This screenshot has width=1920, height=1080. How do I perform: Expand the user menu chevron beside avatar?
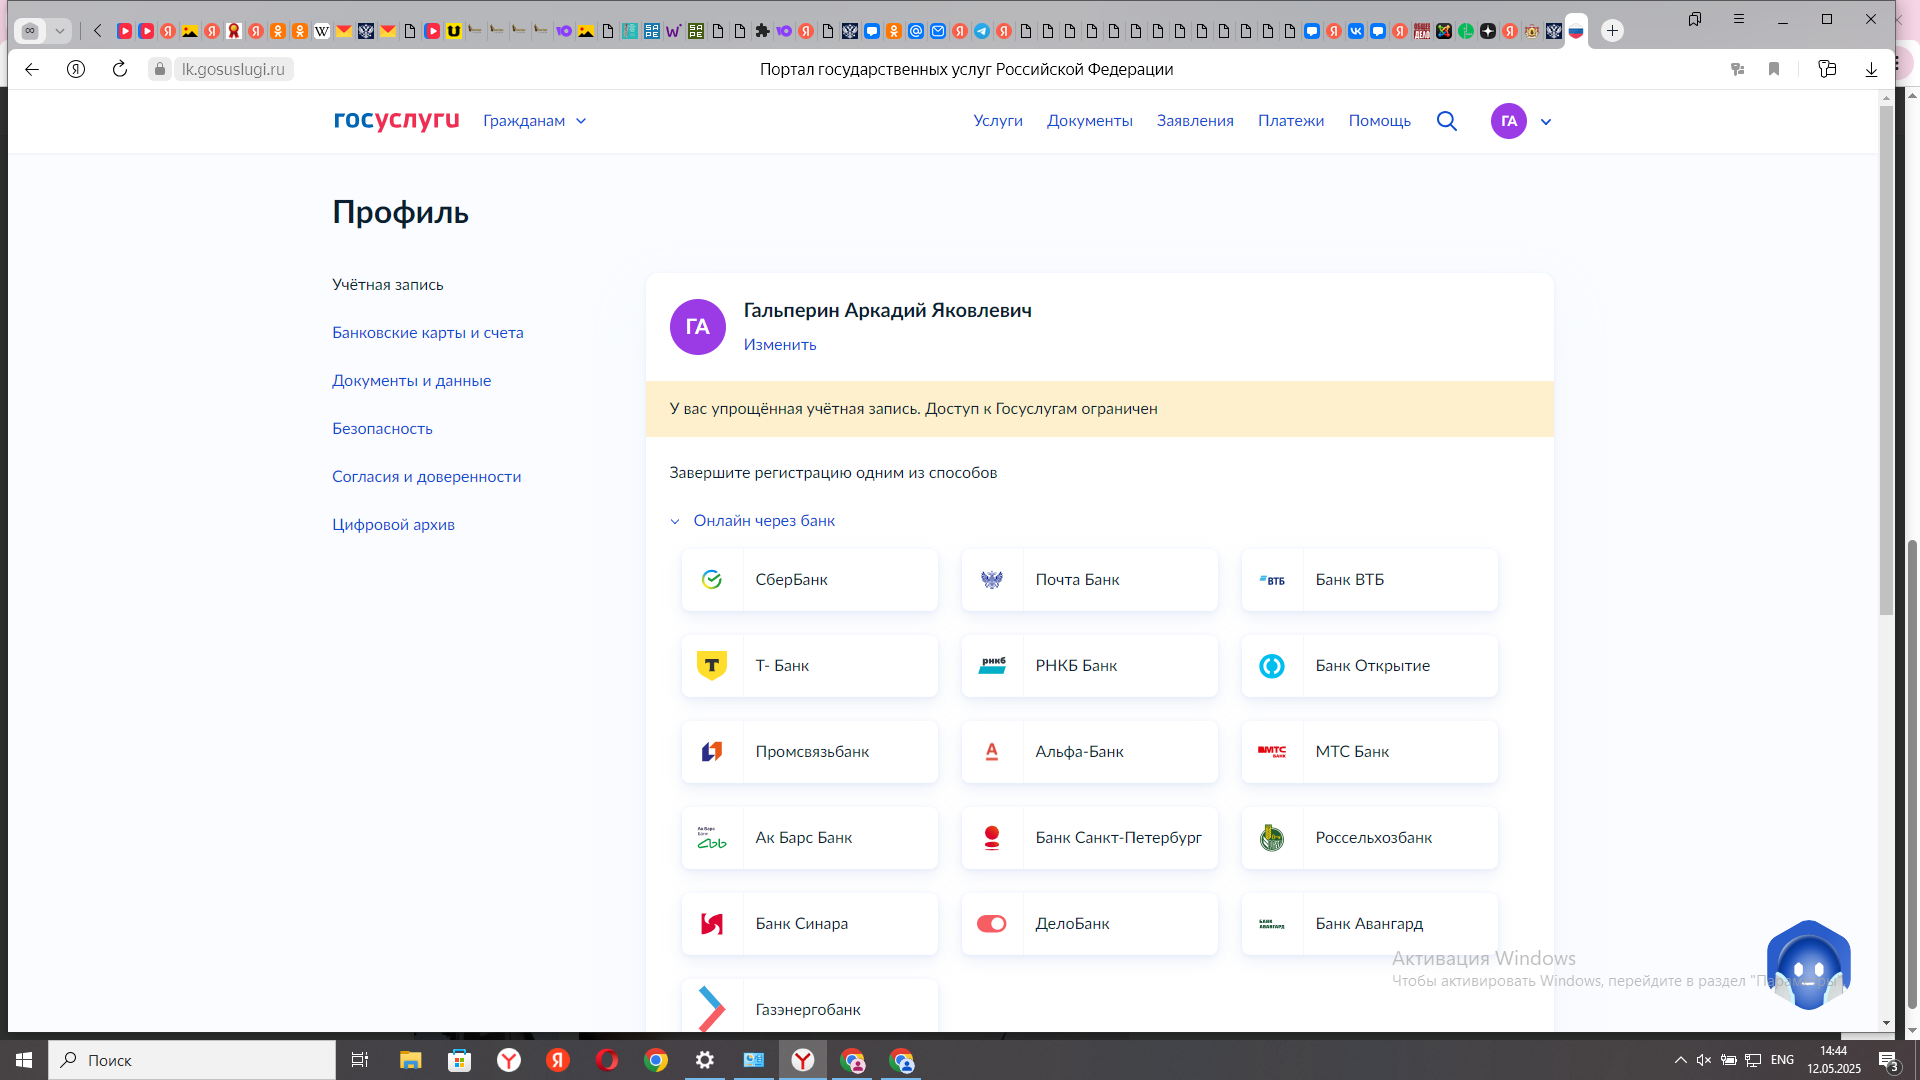click(x=1545, y=122)
